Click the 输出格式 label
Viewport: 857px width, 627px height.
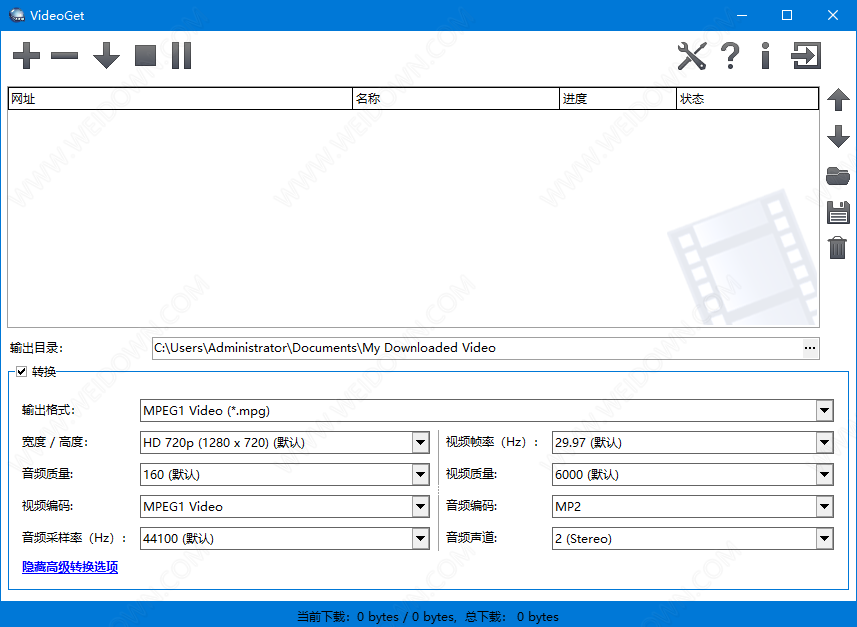[x=49, y=410]
